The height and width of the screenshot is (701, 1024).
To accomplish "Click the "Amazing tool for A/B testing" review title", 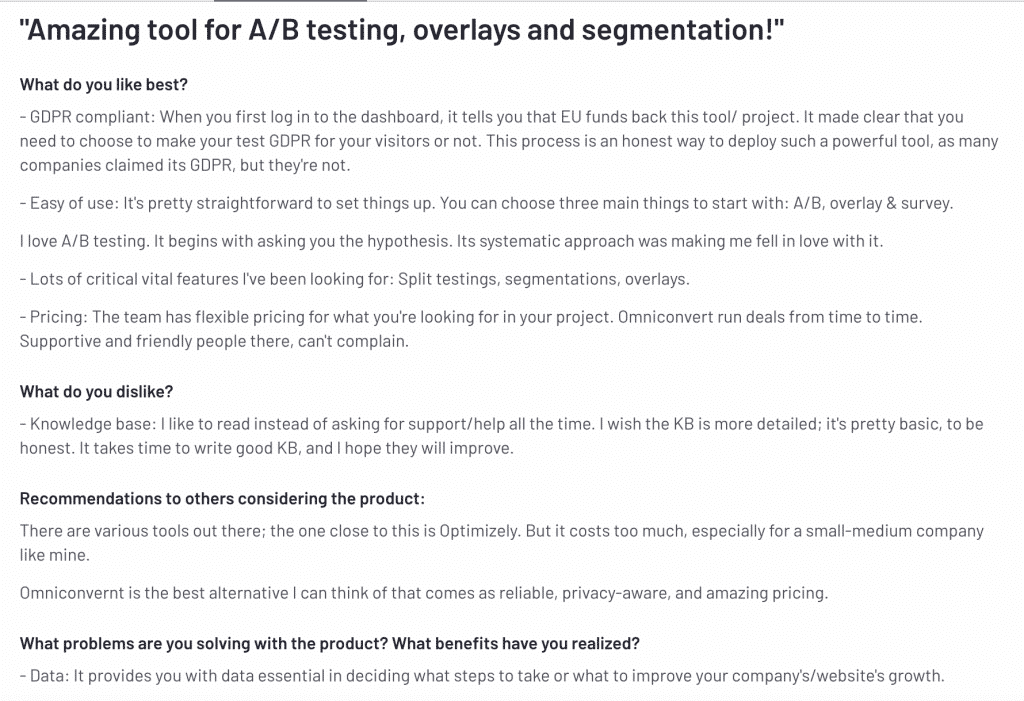I will click(401, 30).
